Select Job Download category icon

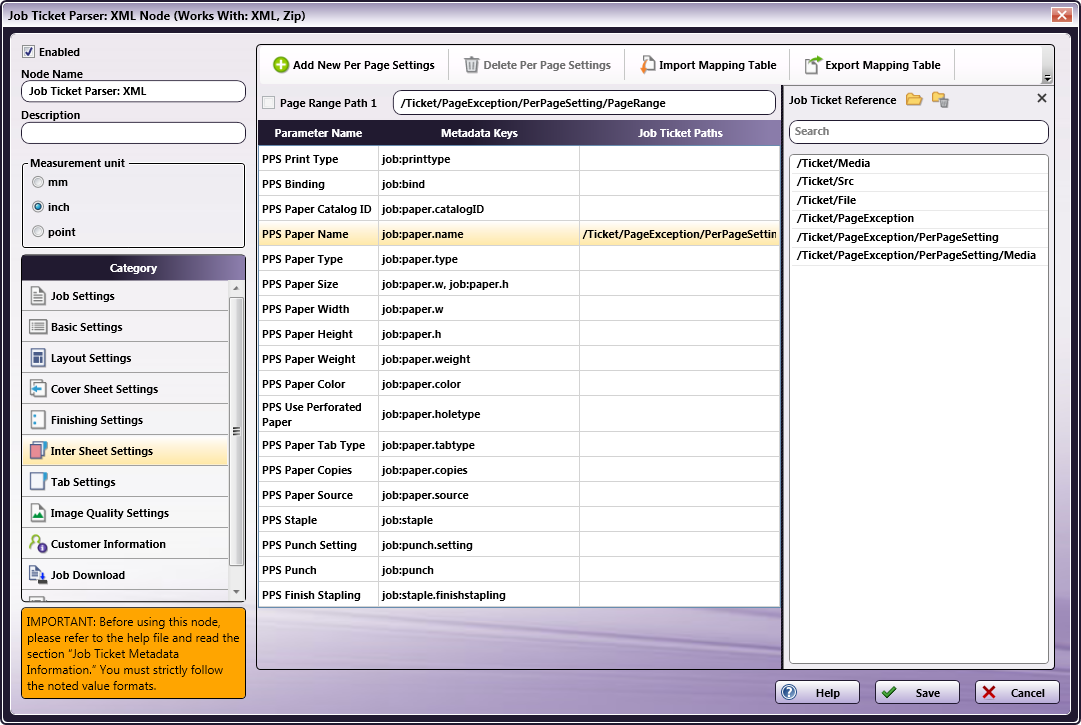coord(38,575)
